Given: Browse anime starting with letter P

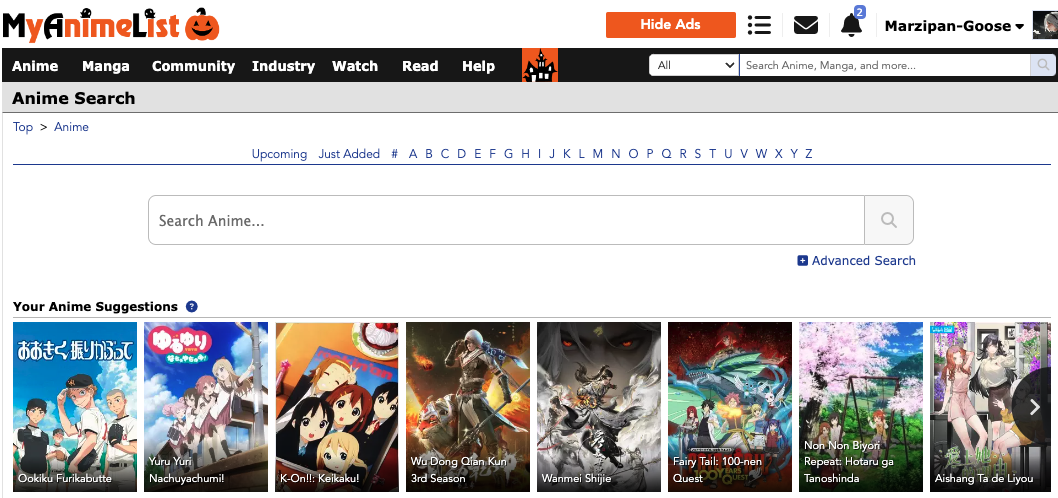Looking at the screenshot, I should click(650, 154).
